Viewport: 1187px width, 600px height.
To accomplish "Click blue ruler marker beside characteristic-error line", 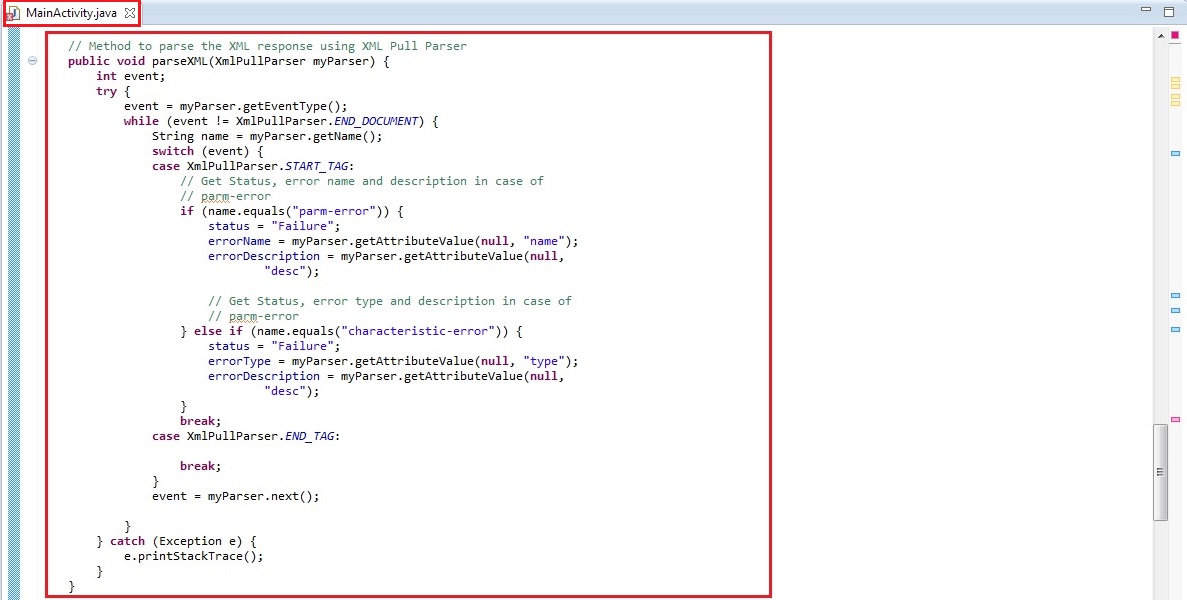I will coord(1175,328).
